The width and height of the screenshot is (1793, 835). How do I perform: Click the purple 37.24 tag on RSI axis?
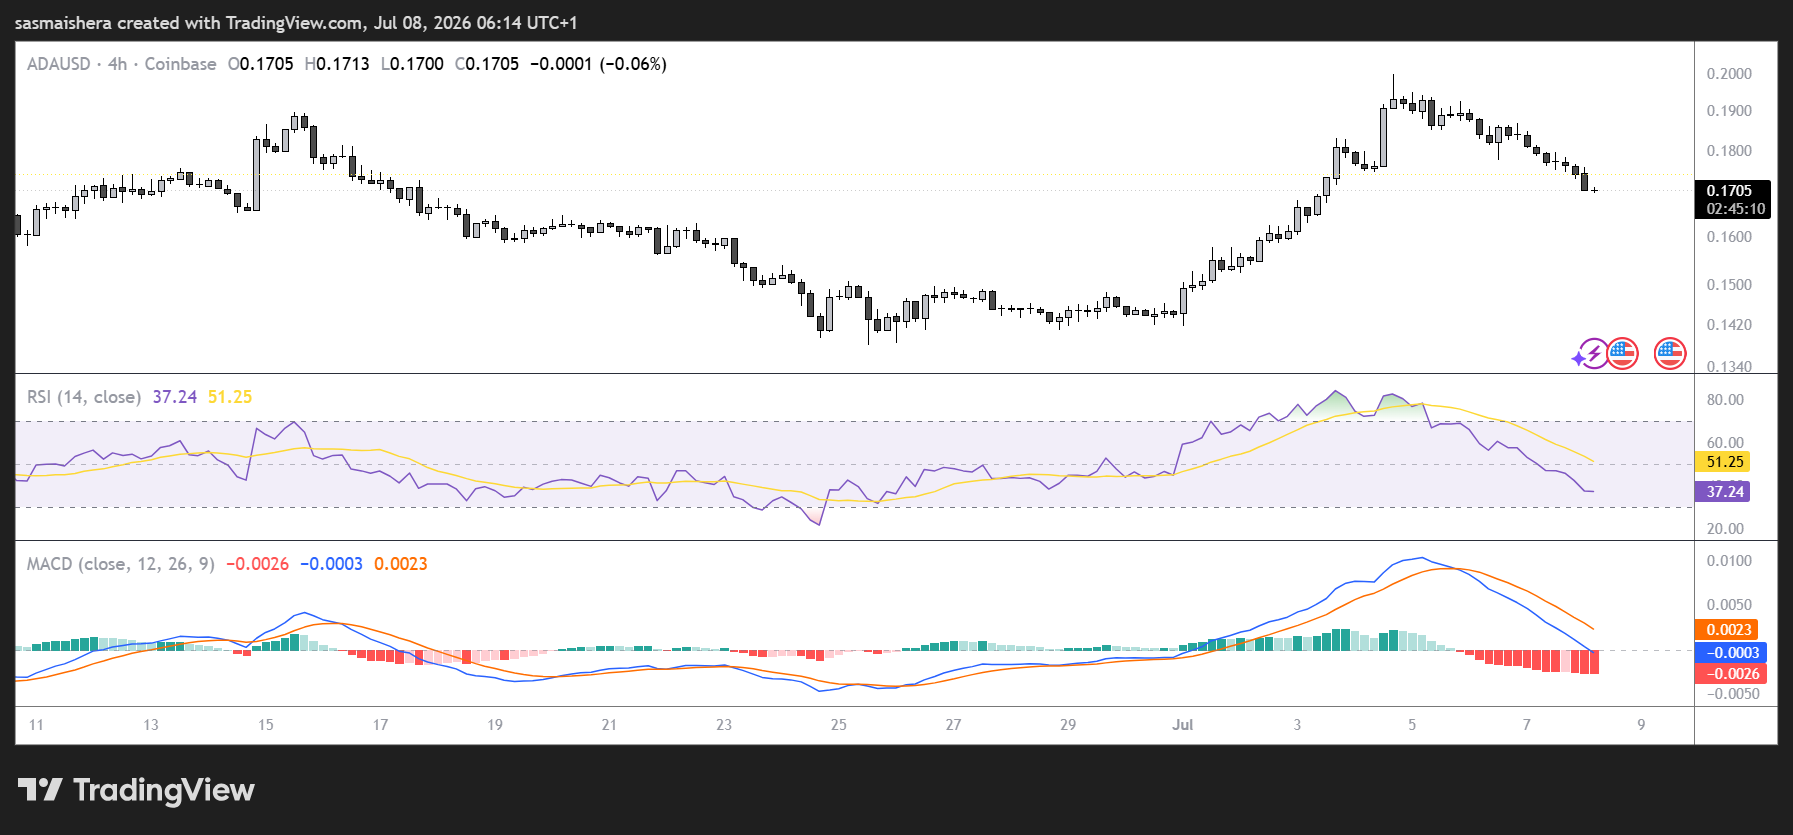pos(1724,491)
